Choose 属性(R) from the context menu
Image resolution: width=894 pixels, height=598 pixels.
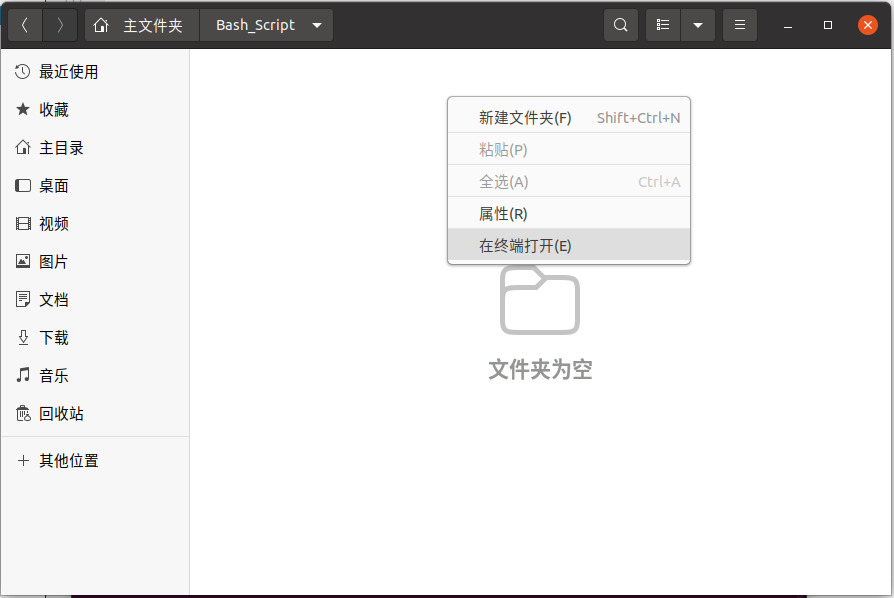point(569,213)
